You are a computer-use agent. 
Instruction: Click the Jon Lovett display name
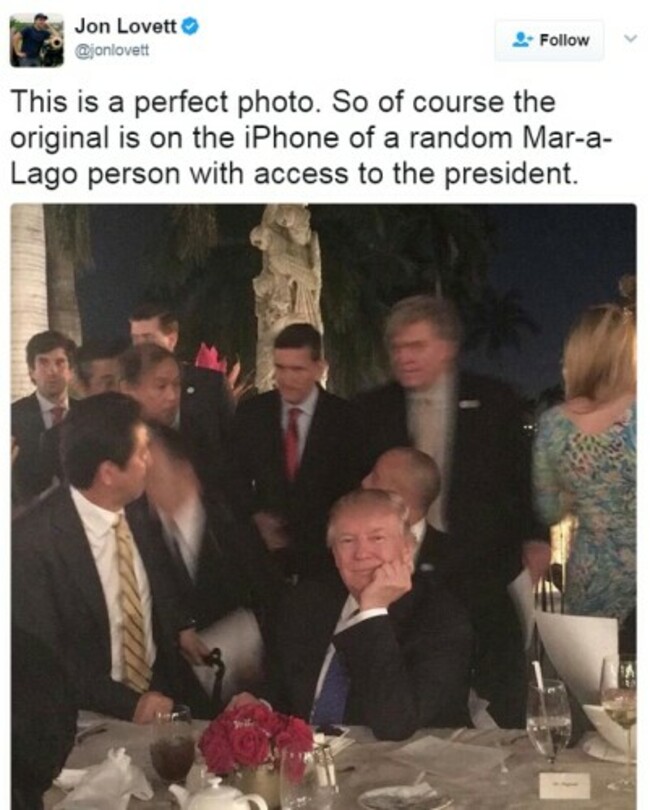point(126,26)
